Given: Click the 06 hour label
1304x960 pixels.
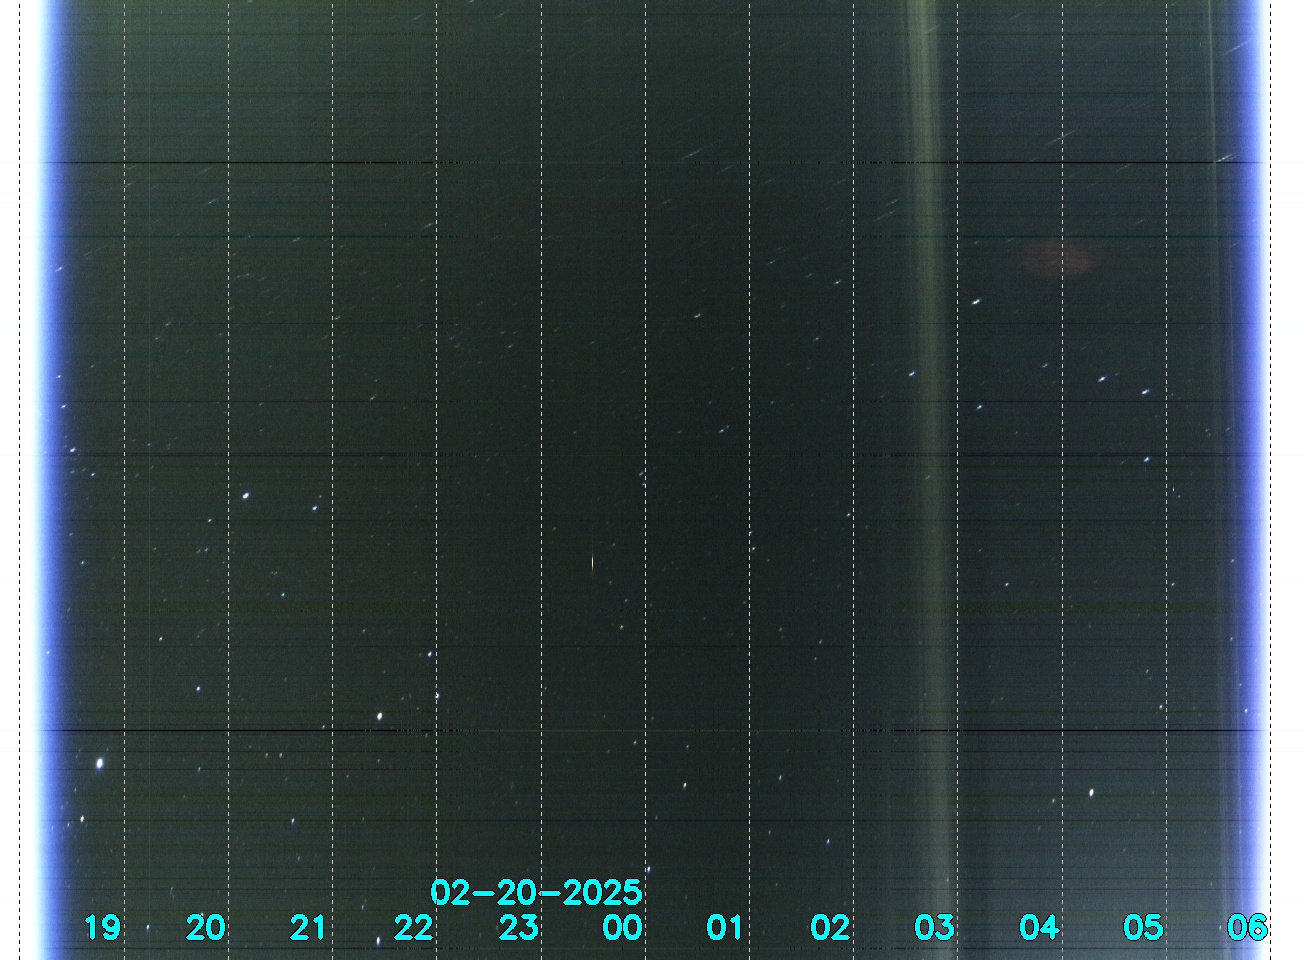Looking at the screenshot, I should click(x=1247, y=927).
